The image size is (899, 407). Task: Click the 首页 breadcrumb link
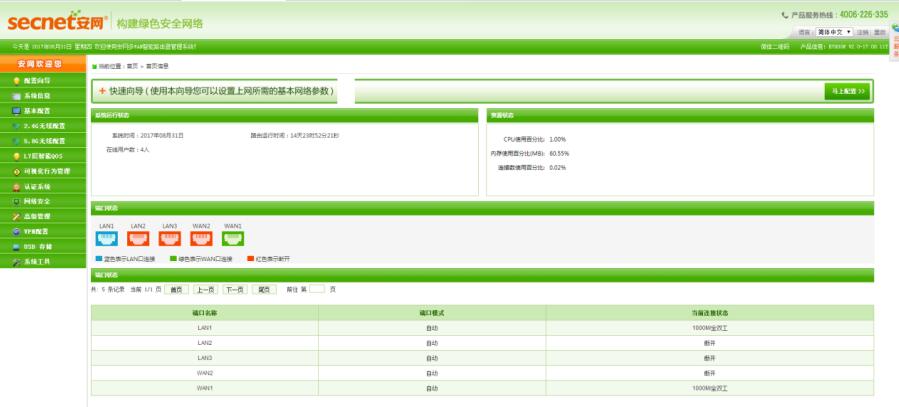pos(132,66)
